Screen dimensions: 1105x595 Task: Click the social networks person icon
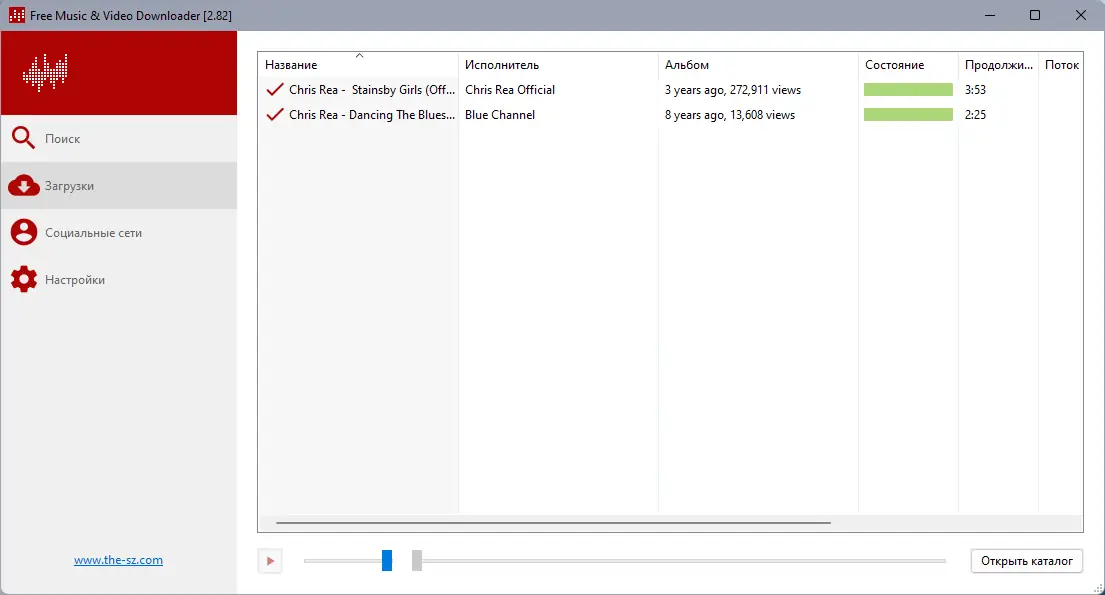[x=23, y=232]
